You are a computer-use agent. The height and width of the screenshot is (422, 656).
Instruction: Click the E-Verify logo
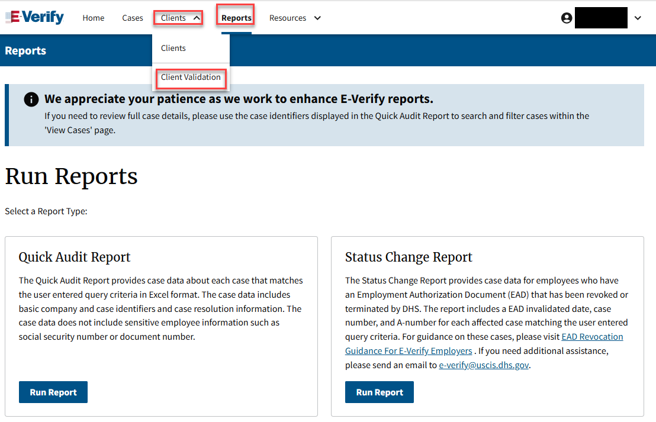[x=35, y=18]
